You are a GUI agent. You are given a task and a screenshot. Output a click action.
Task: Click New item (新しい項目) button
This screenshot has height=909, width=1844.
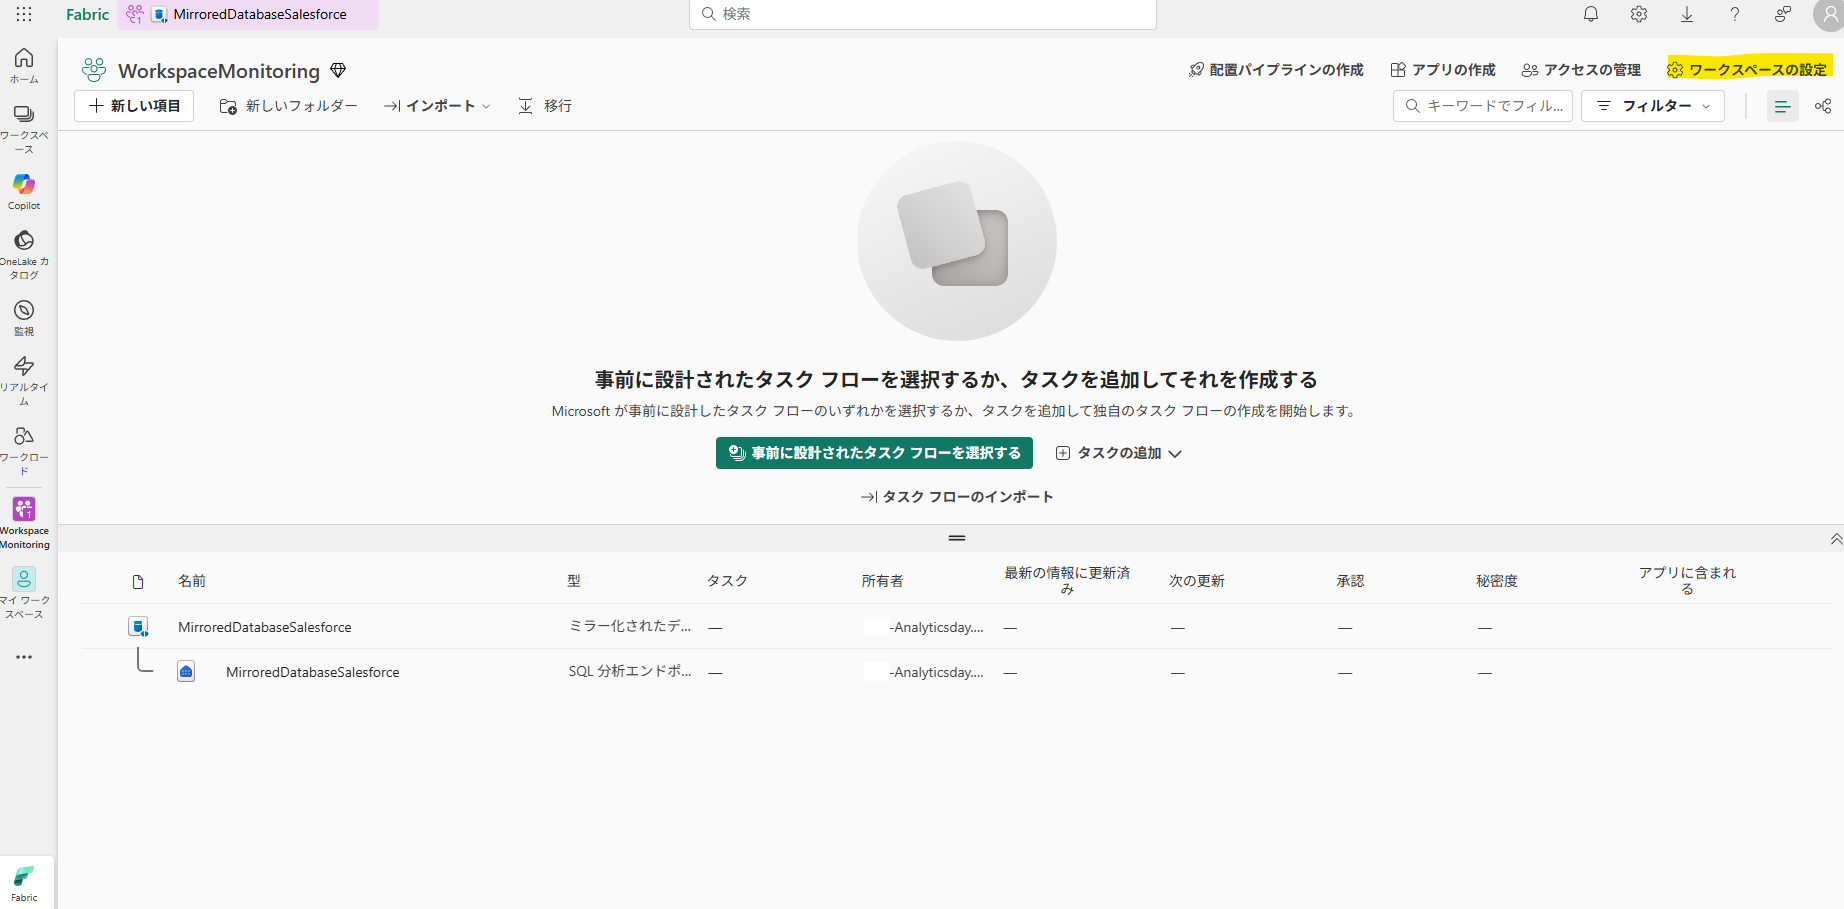(134, 106)
